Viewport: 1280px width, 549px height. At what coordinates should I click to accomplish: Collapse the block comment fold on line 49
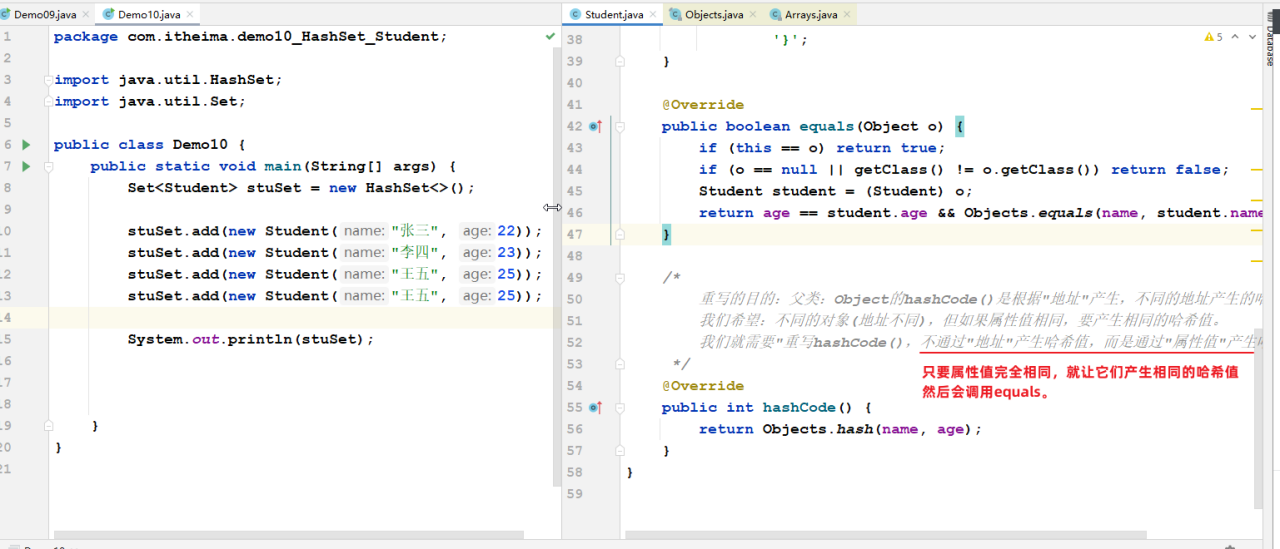(x=620, y=278)
